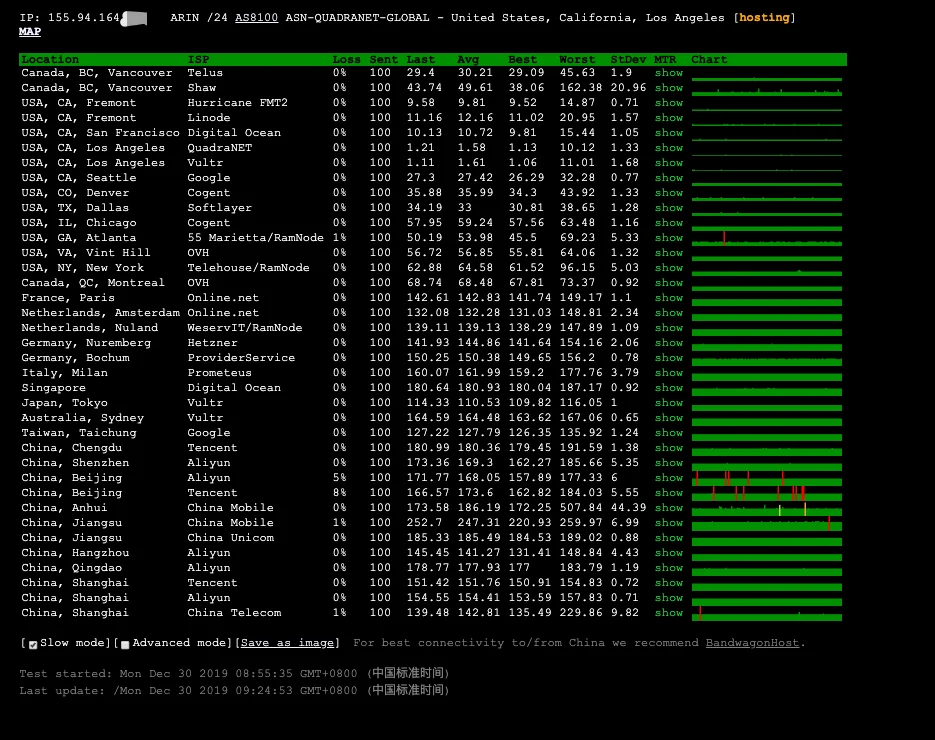Click the Worst column header

point(577,60)
